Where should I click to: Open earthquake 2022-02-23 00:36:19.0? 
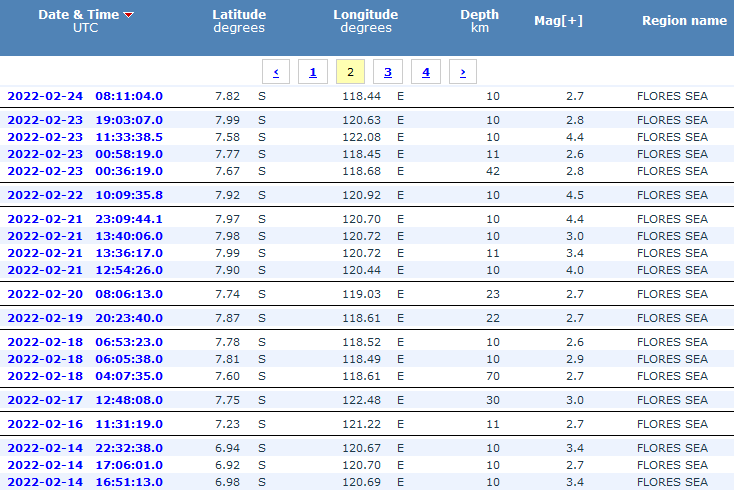point(85,171)
